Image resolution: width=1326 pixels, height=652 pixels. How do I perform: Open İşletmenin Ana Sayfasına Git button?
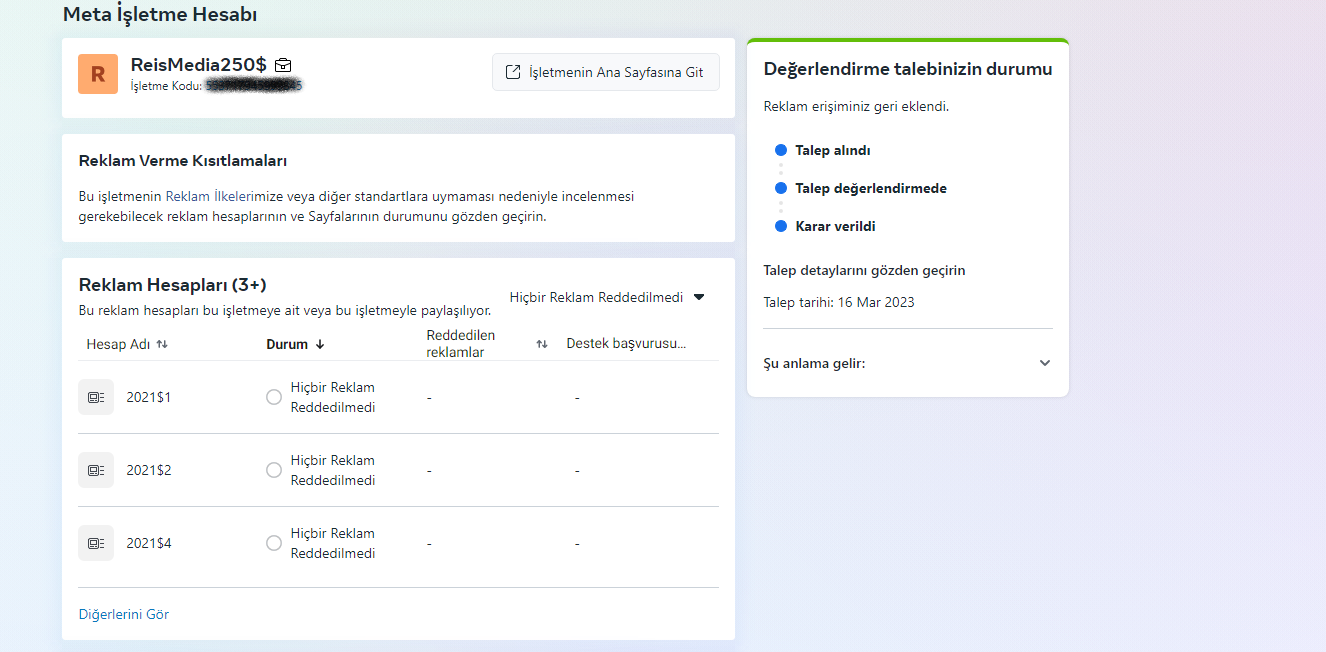coord(606,72)
